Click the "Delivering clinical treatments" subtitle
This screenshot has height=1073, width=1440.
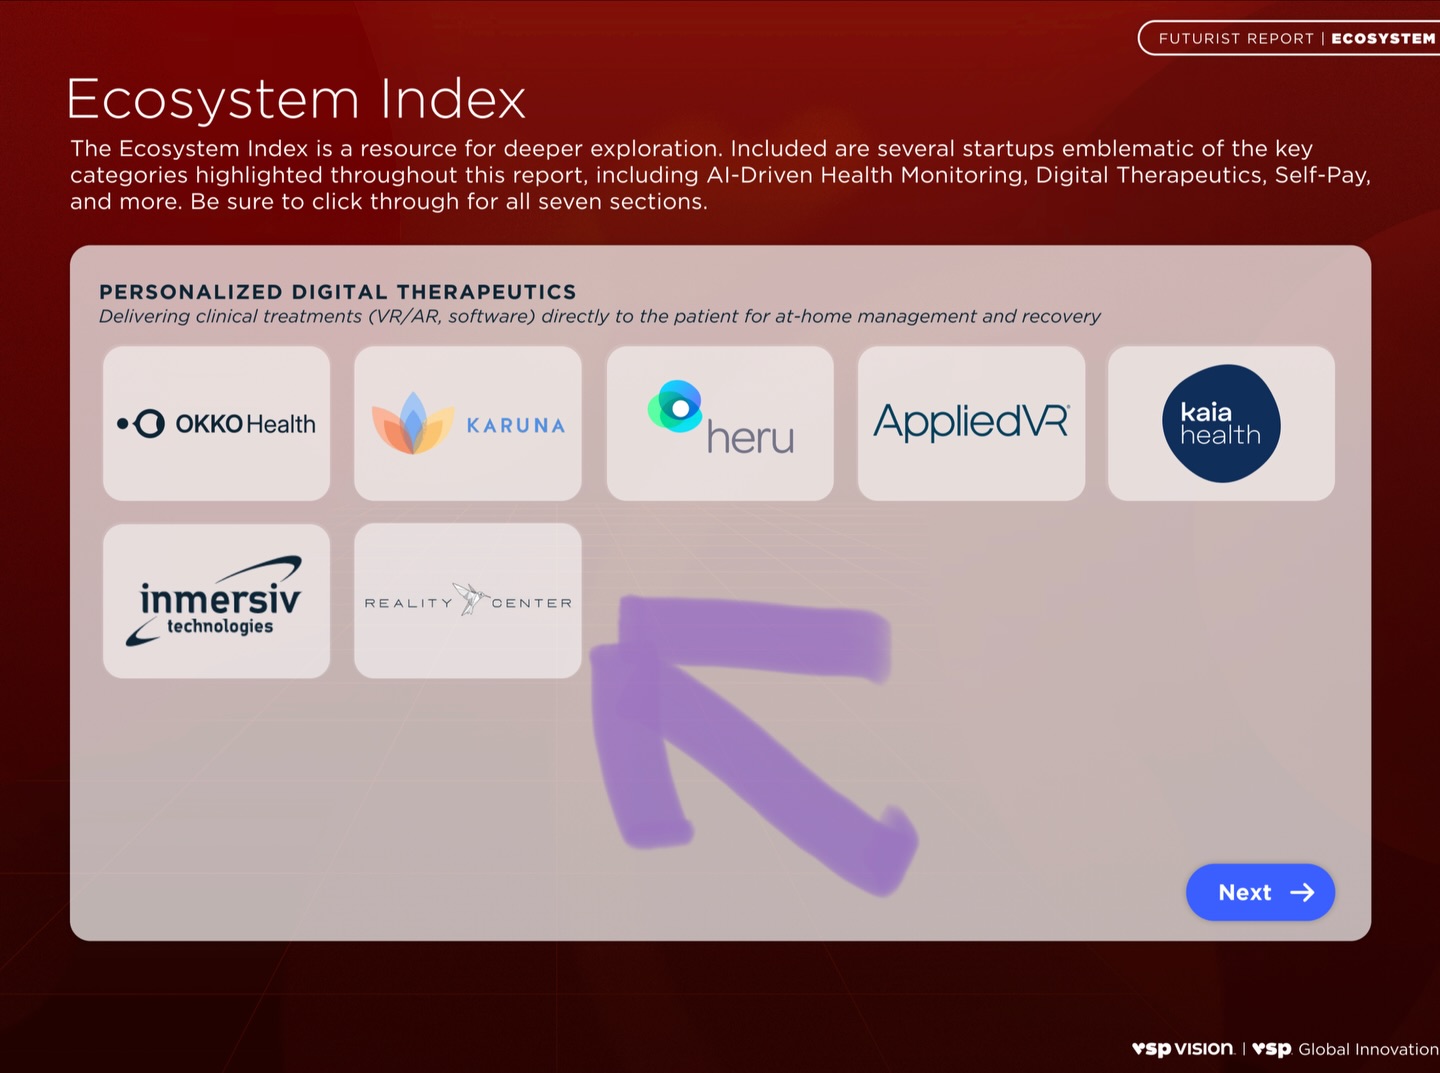(x=600, y=317)
